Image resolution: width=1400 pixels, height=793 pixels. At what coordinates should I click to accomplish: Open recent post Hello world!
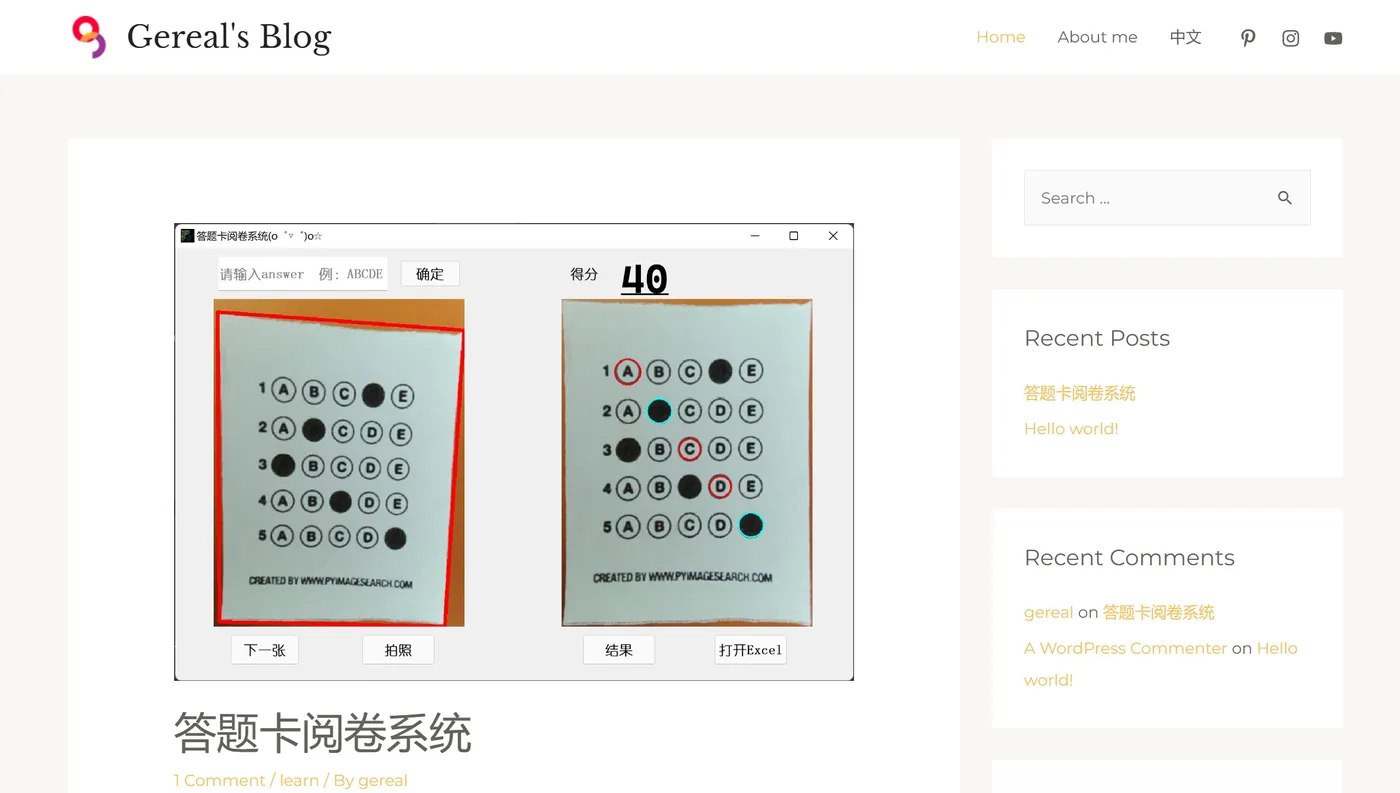1071,428
